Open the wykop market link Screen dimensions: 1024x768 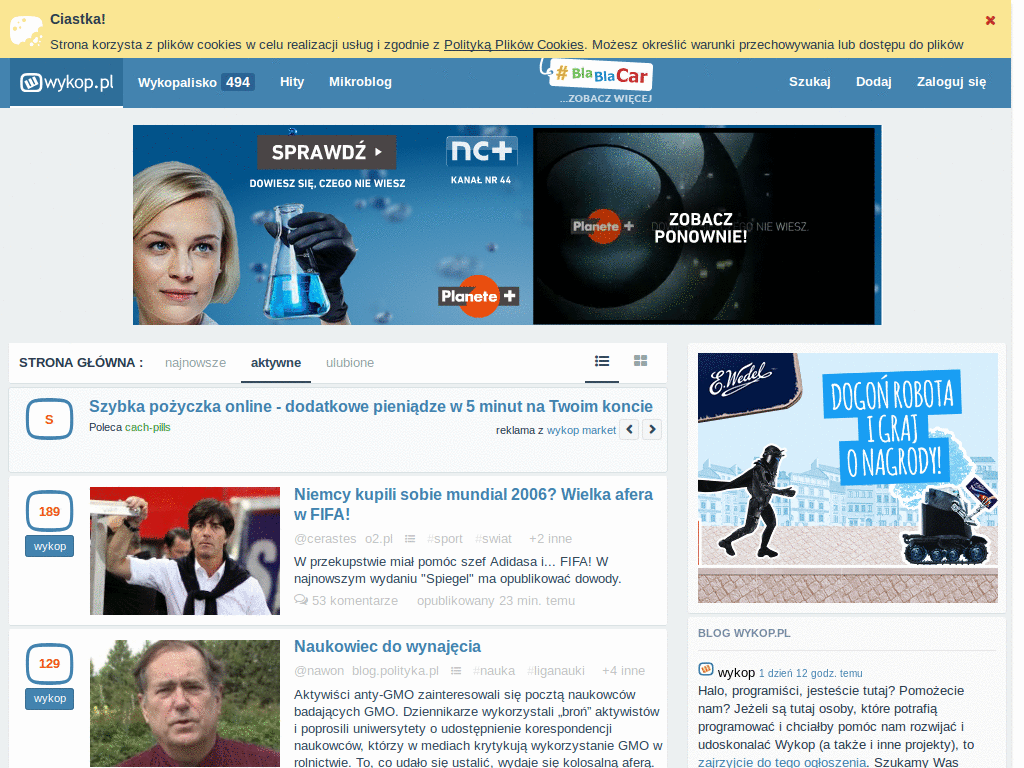(x=581, y=430)
